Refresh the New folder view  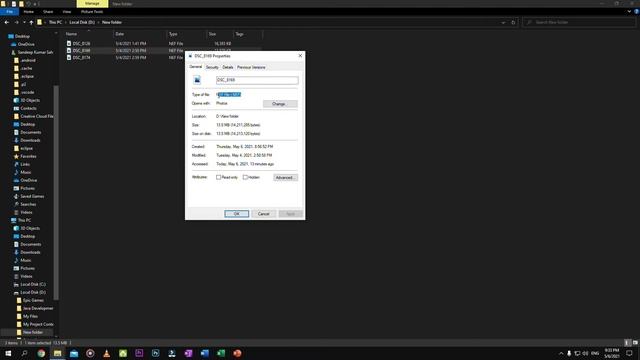point(513,22)
